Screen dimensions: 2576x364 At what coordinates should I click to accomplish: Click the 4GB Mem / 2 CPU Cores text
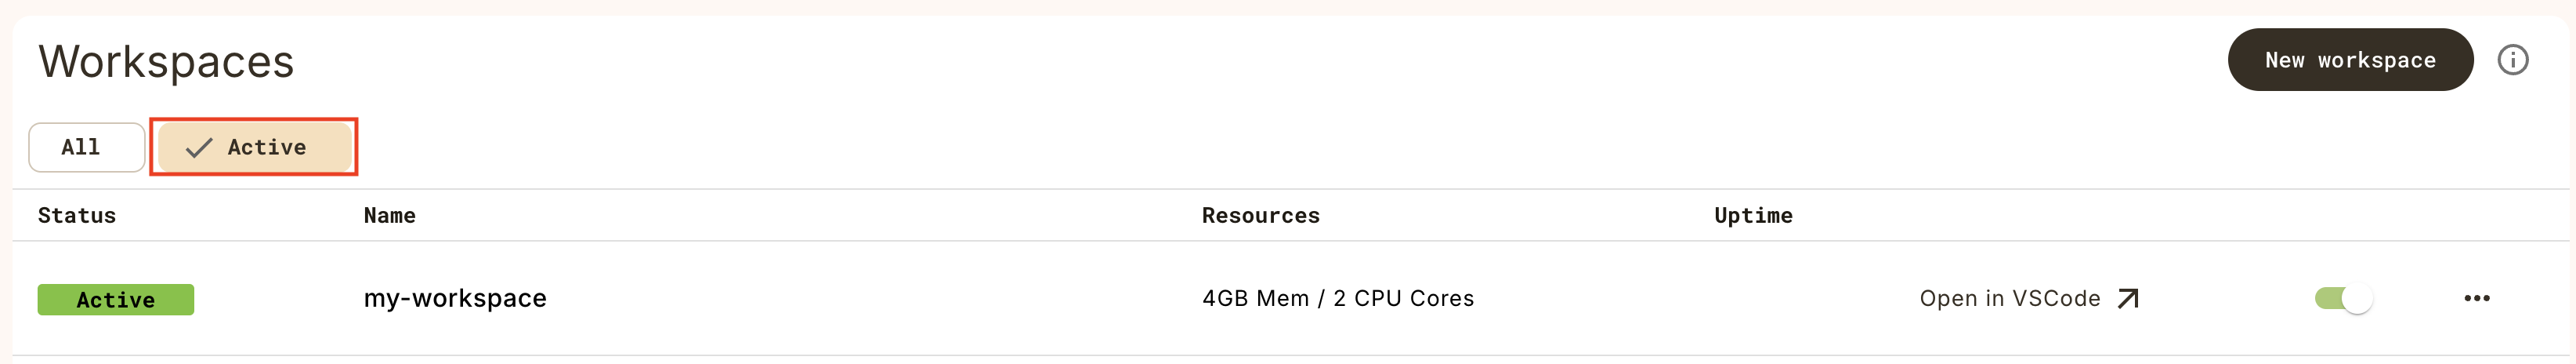[1337, 298]
